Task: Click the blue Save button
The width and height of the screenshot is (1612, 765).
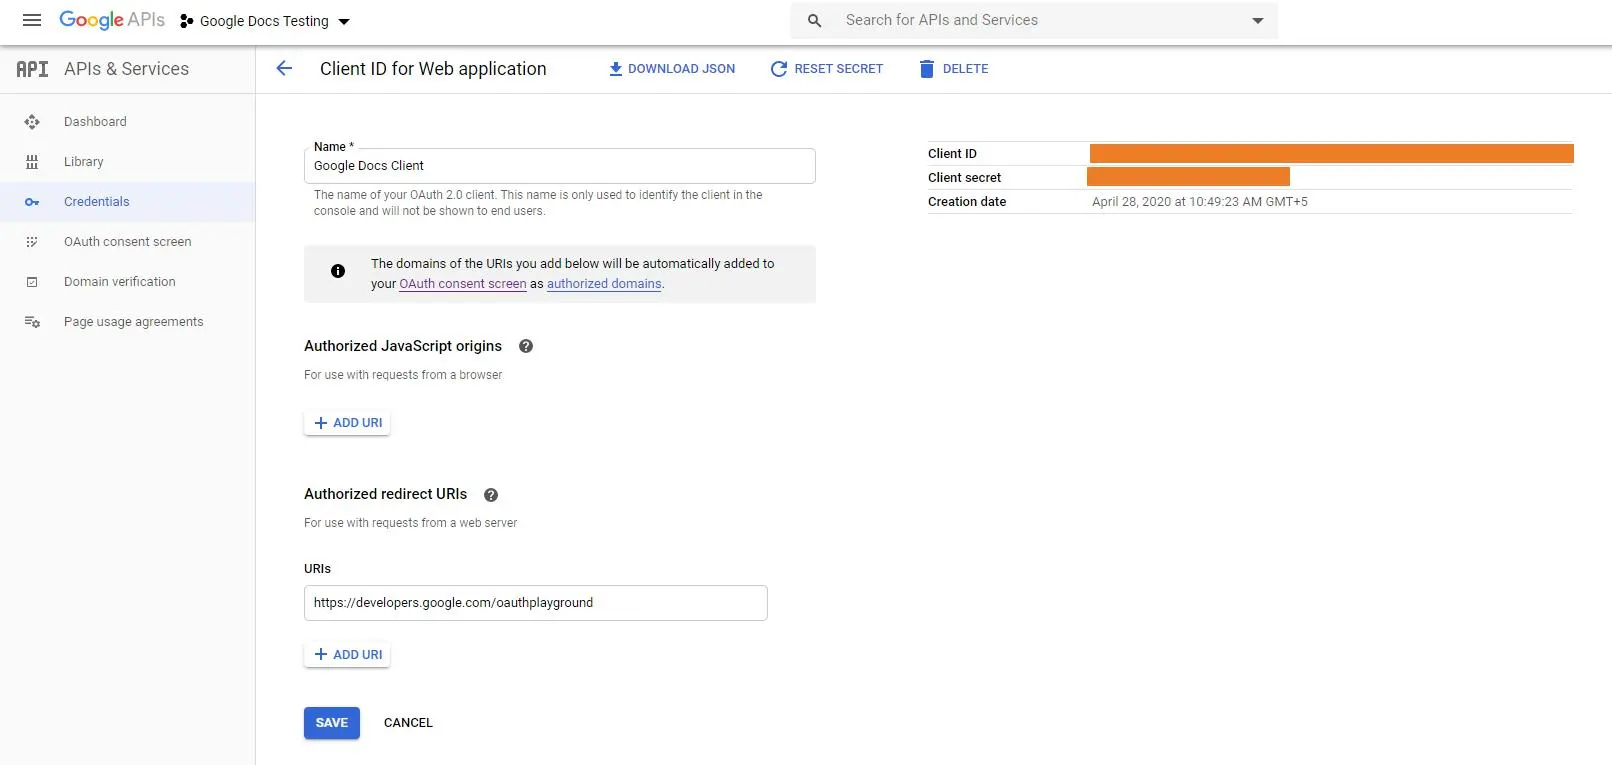Action: [332, 723]
